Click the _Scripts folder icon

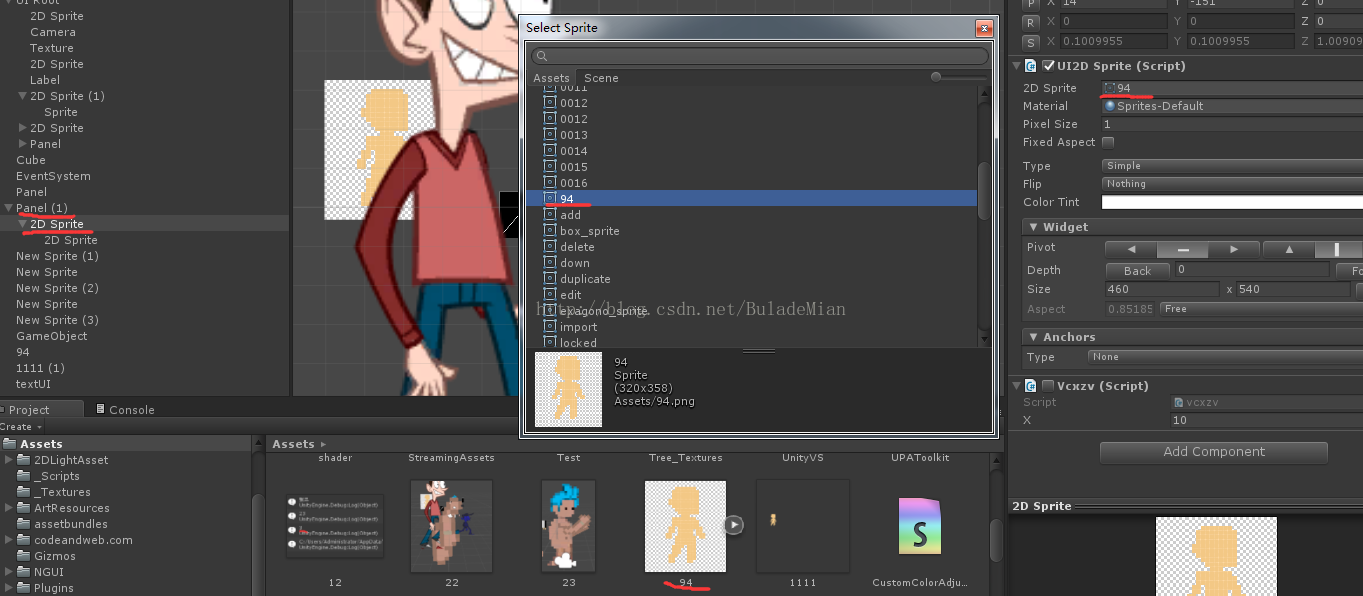[x=24, y=476]
